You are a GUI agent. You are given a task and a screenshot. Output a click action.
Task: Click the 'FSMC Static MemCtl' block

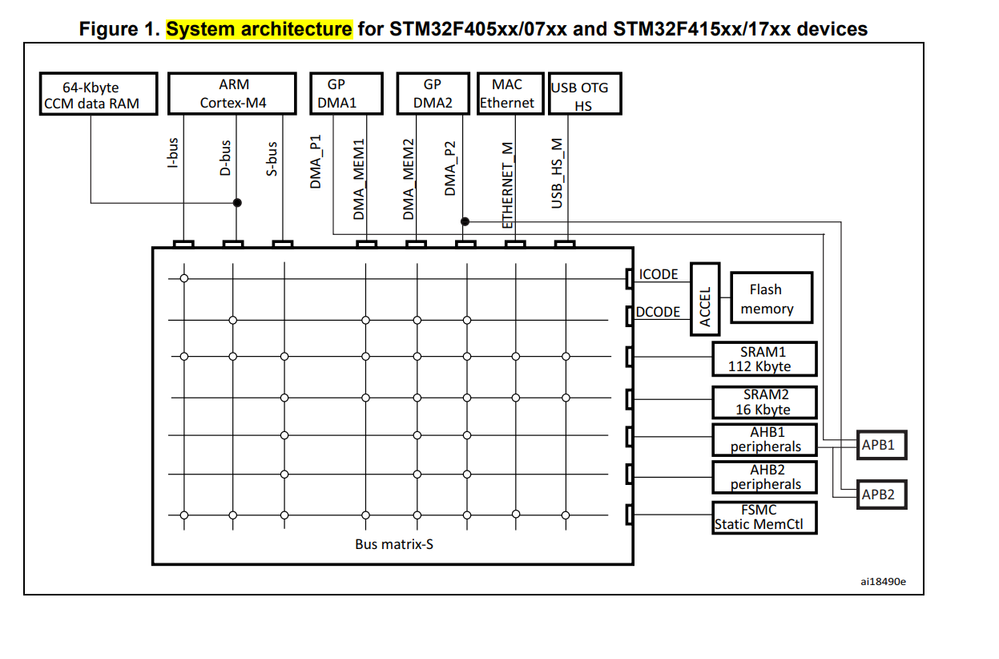765,518
